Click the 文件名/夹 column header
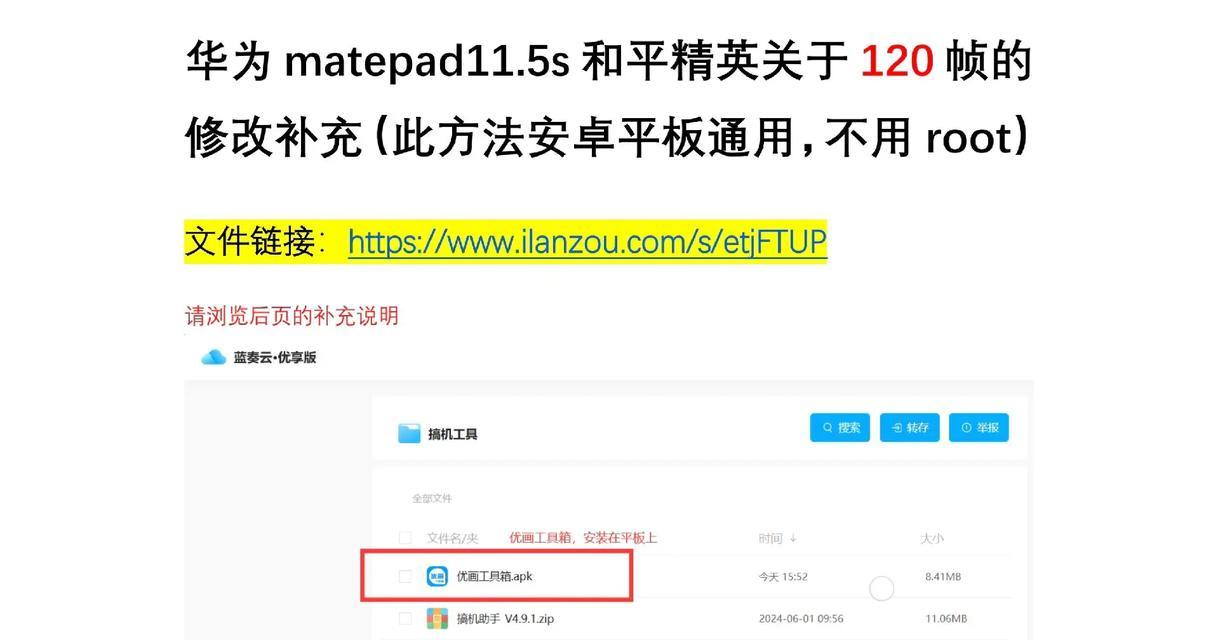 click(453, 538)
